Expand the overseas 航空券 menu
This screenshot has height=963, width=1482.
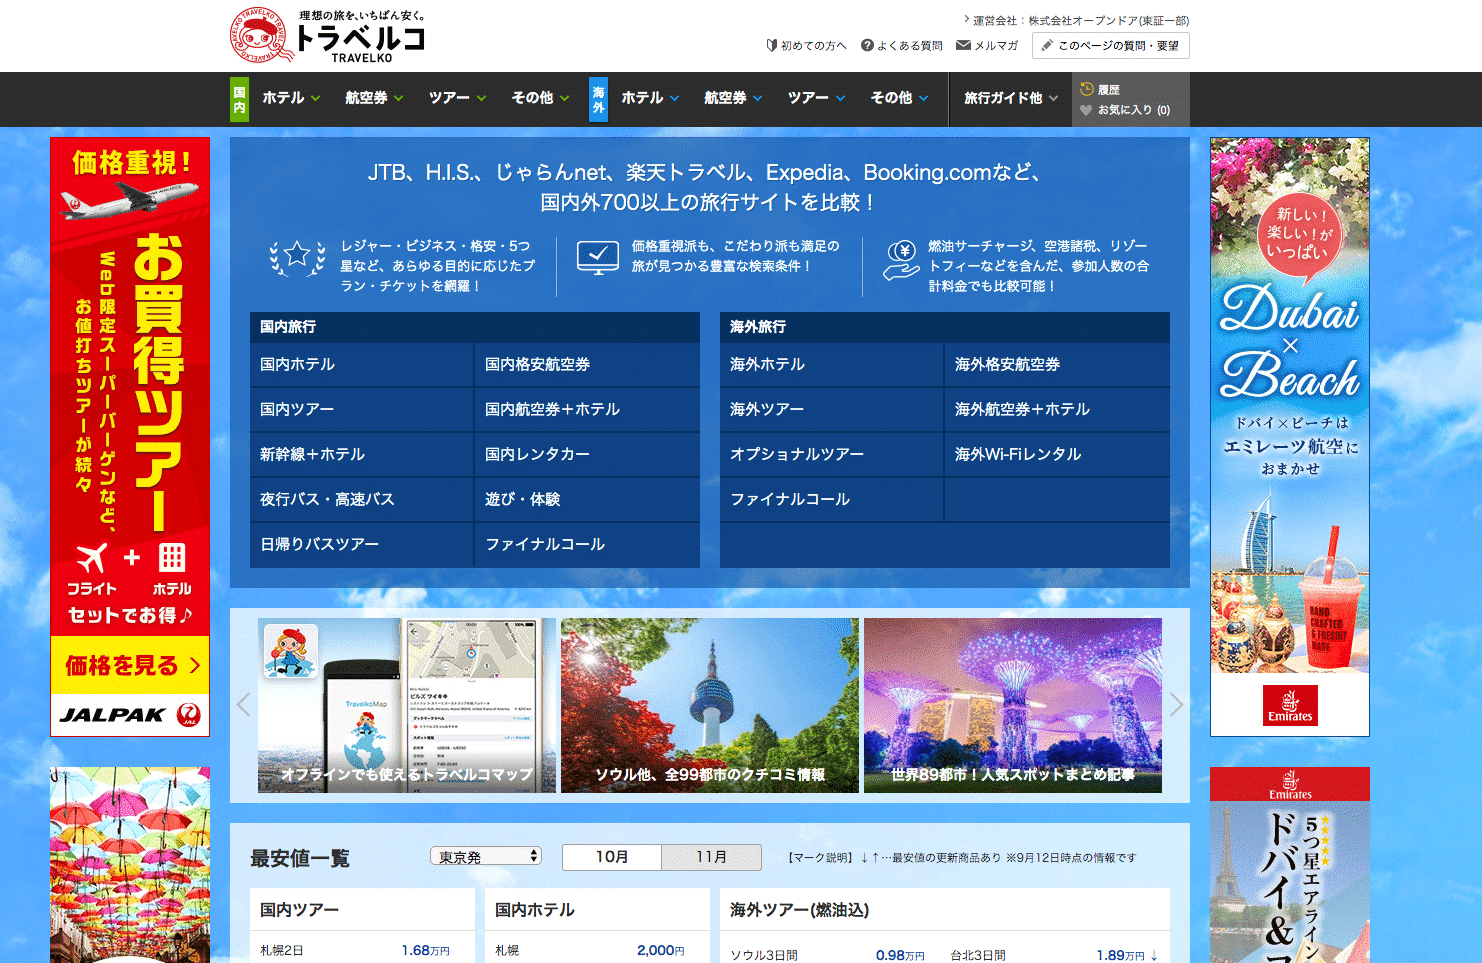[733, 98]
